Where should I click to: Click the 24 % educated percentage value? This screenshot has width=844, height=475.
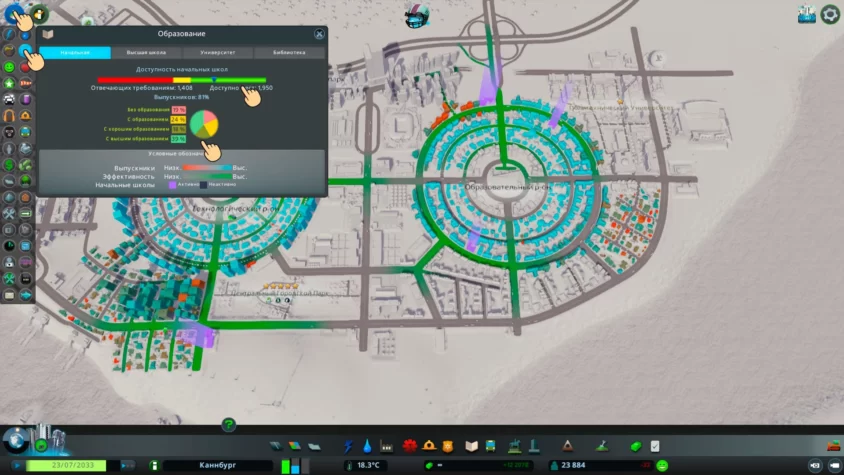(x=178, y=120)
